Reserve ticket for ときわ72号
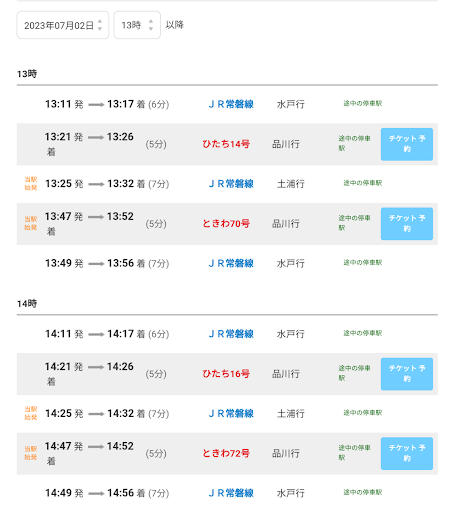 pyautogui.click(x=407, y=453)
